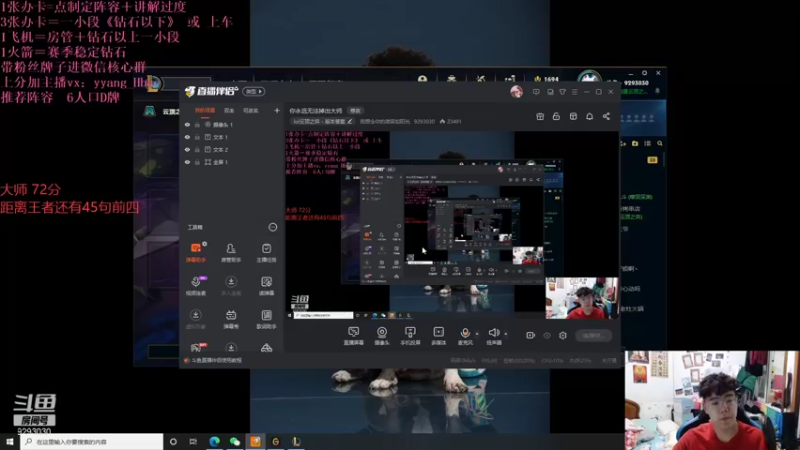Screen dimensions: 800x450
Task: Toggle the lock on the 摄像头 1 source
Action: 197,124
